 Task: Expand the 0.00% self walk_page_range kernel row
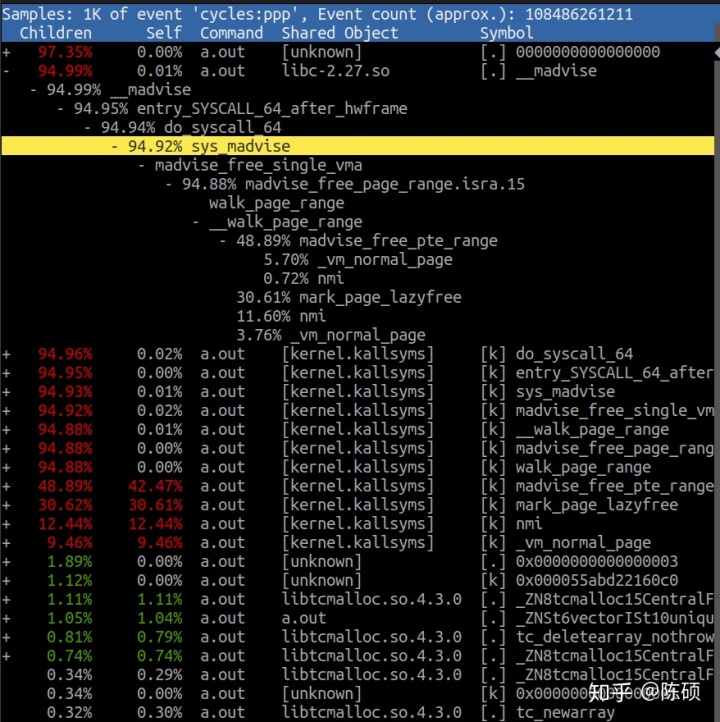tap(6, 467)
